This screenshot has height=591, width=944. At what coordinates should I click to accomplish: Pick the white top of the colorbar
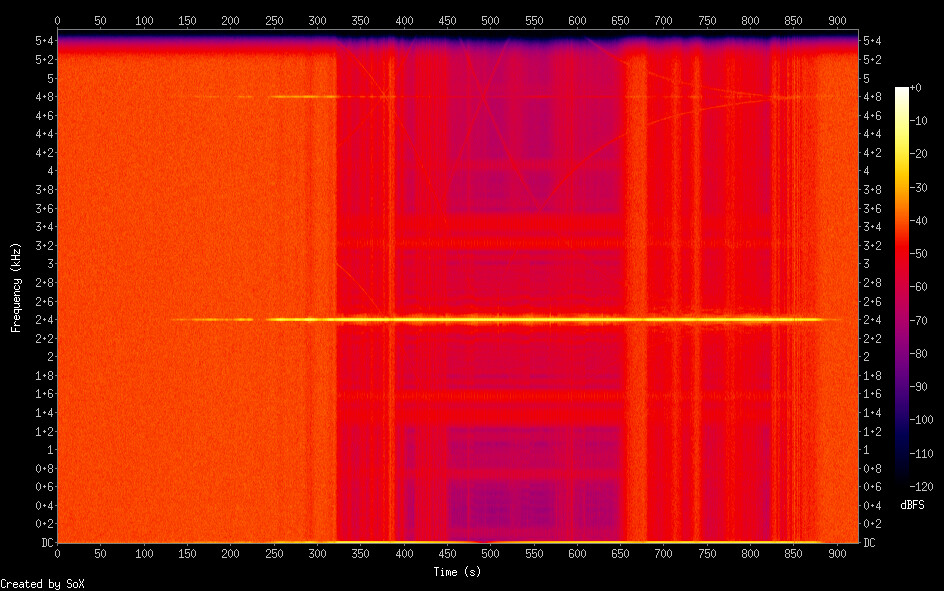902,91
